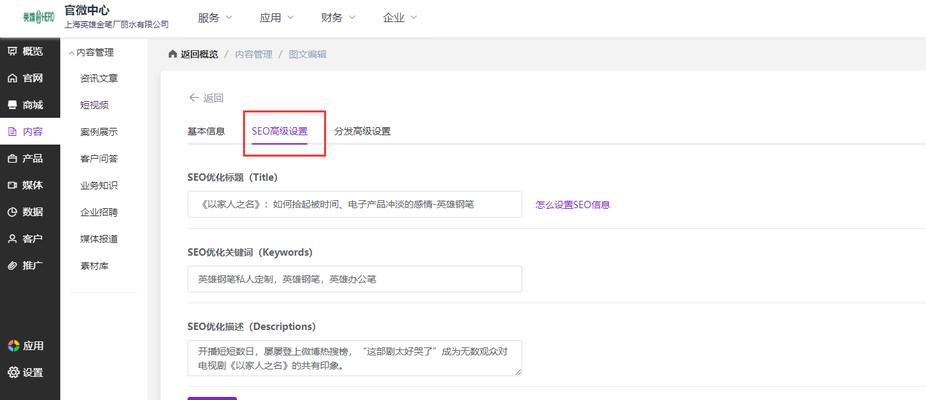
Task: Open 设置 settings gear in the sidebar
Action: pos(26,372)
